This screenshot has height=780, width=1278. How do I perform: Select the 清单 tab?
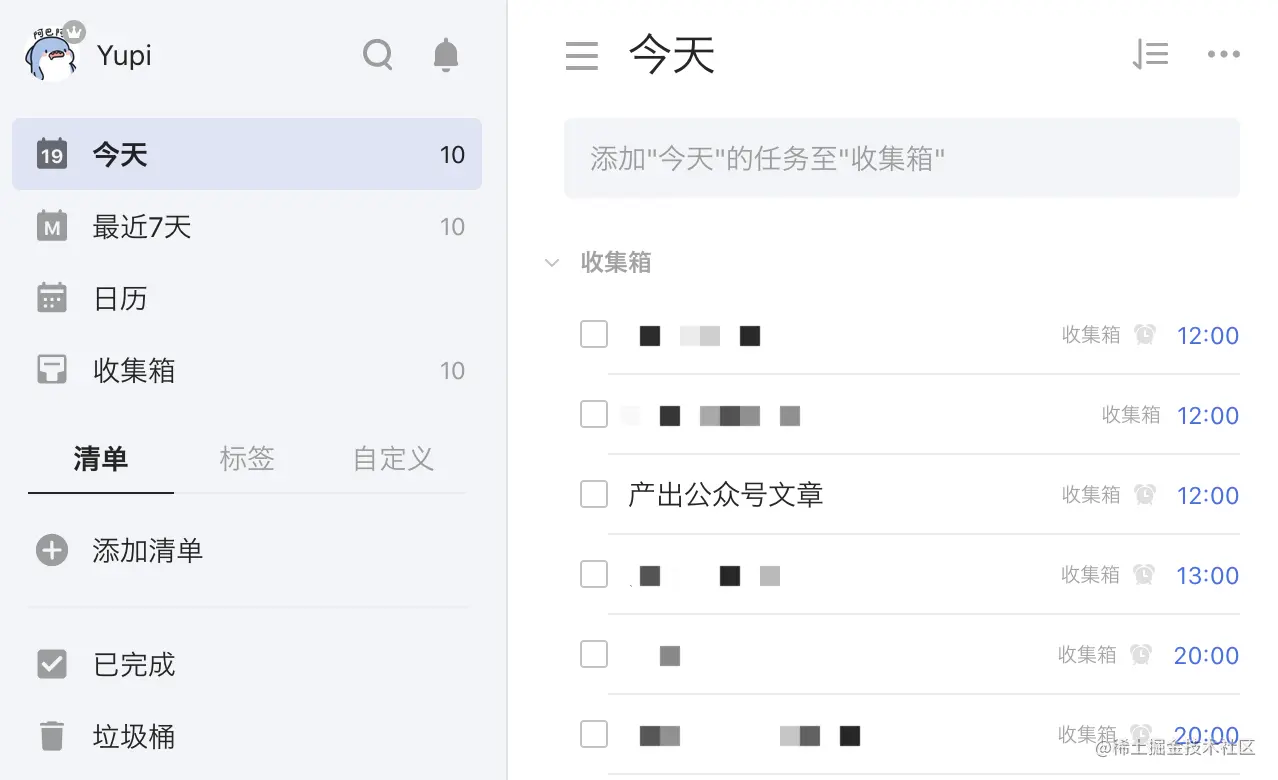[x=101, y=459]
